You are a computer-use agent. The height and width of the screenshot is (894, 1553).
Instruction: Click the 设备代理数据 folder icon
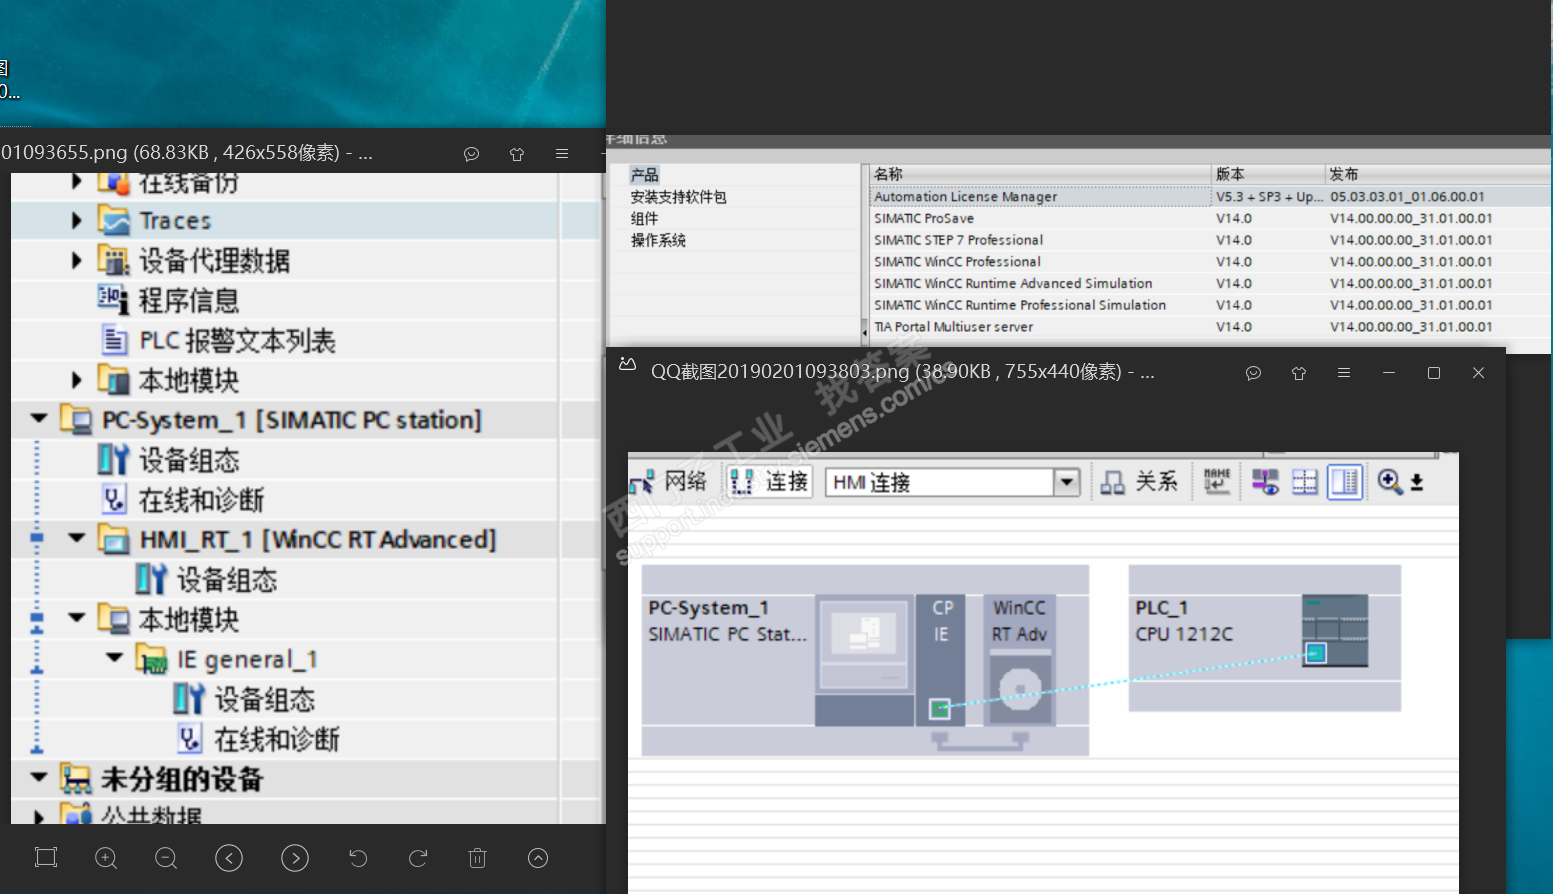[114, 260]
